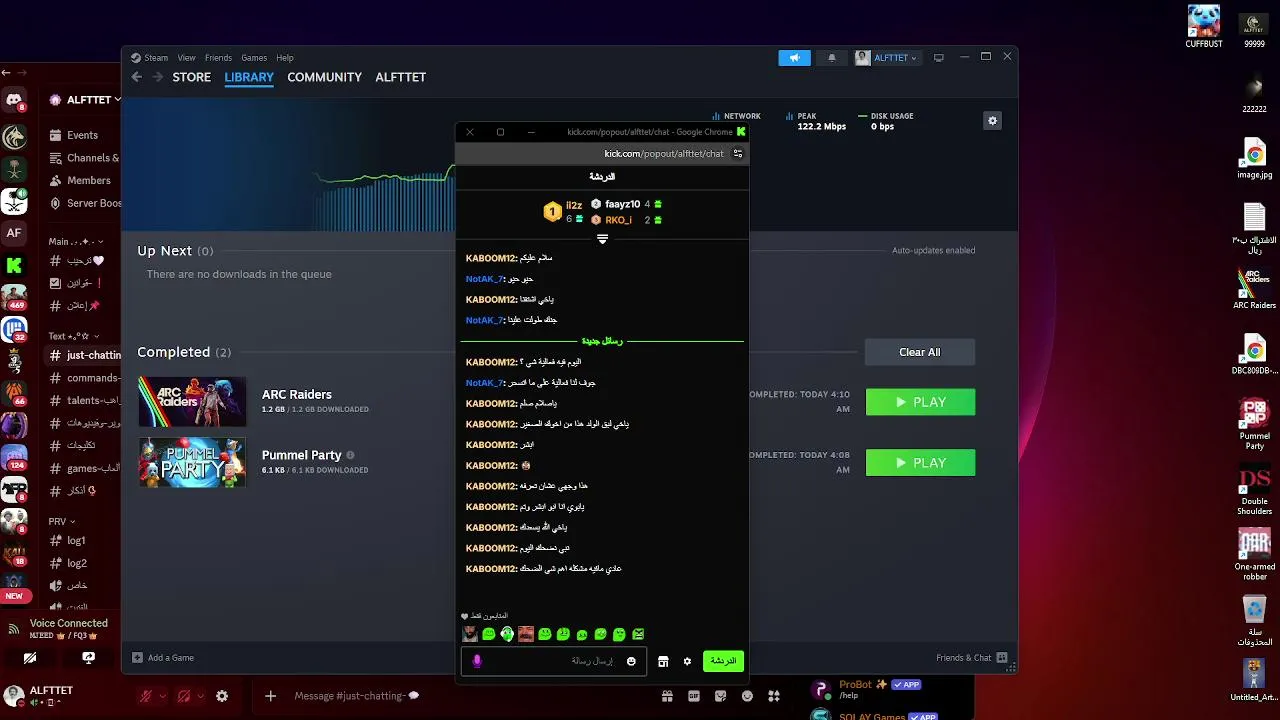The image size is (1280, 720).
Task: Open emoji picker in Kick chat input
Action: point(631,661)
